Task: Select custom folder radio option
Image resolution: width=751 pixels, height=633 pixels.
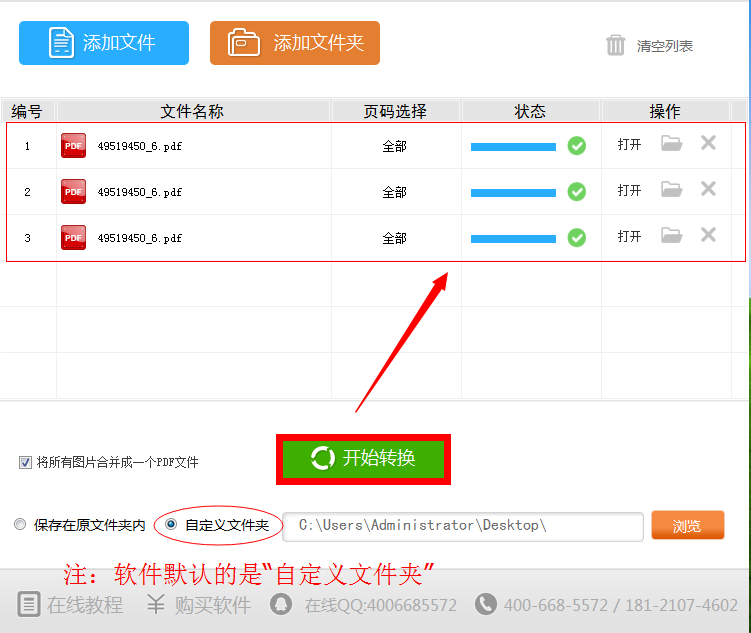Action: click(171, 525)
